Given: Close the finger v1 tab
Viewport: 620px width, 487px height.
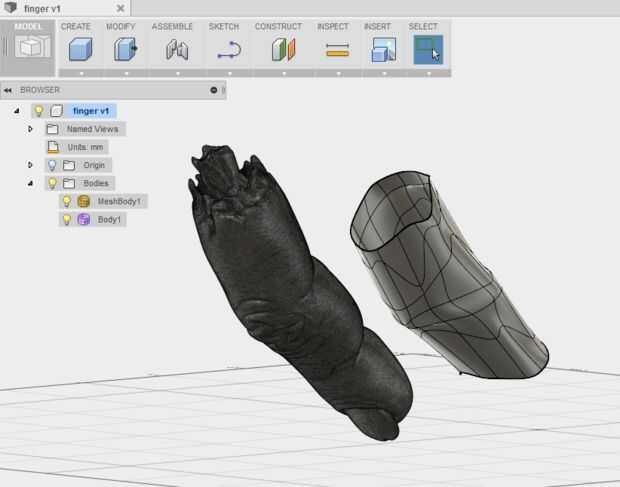Looking at the screenshot, I should [121, 8].
